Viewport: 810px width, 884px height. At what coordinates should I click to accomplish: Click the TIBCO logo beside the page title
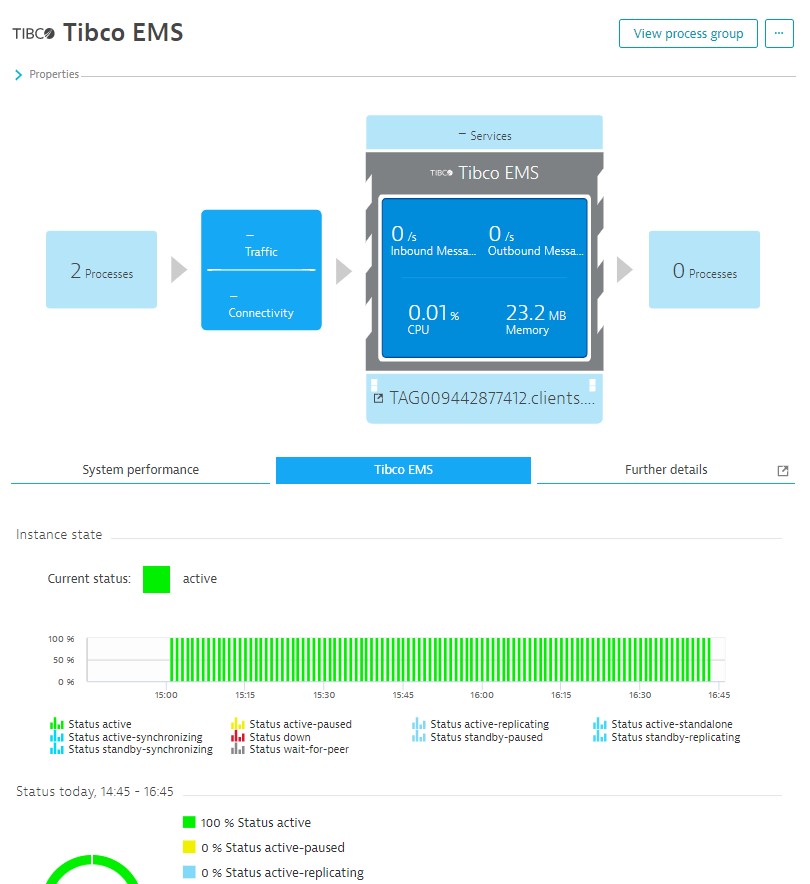33,33
